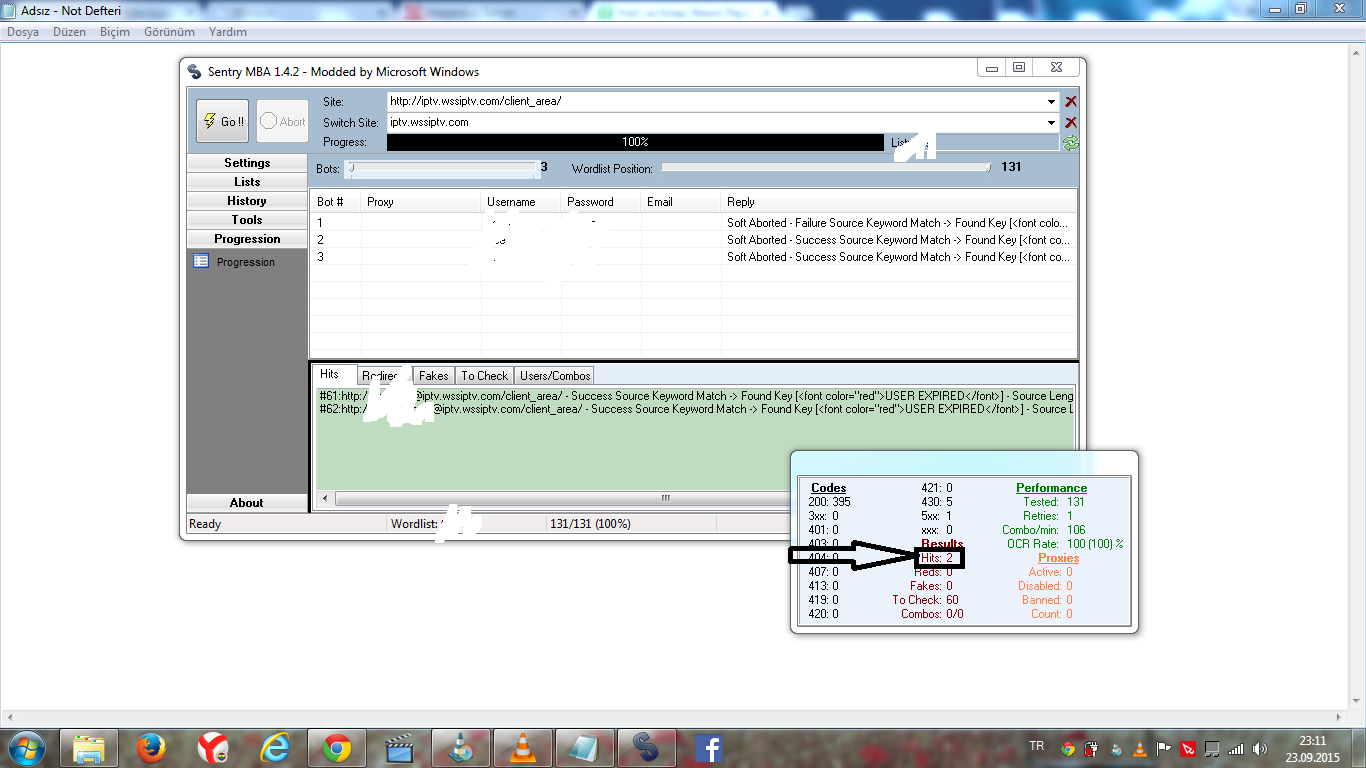The width and height of the screenshot is (1366, 768).
Task: Open VLC media player from taskbar
Action: (522, 748)
